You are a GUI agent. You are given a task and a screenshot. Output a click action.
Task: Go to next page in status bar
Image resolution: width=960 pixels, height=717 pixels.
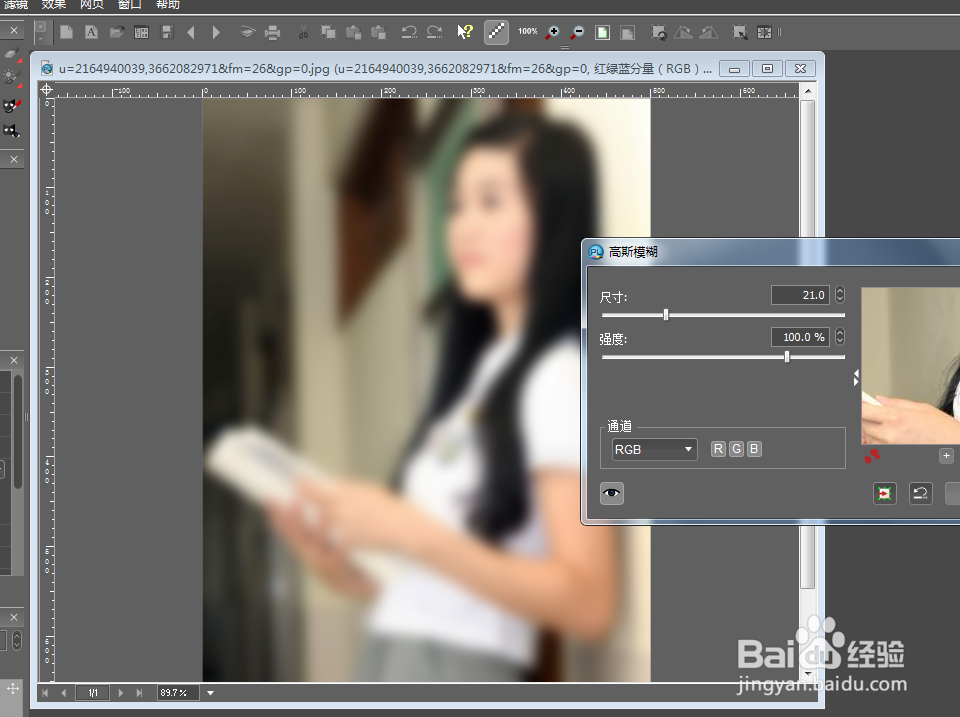(x=121, y=693)
